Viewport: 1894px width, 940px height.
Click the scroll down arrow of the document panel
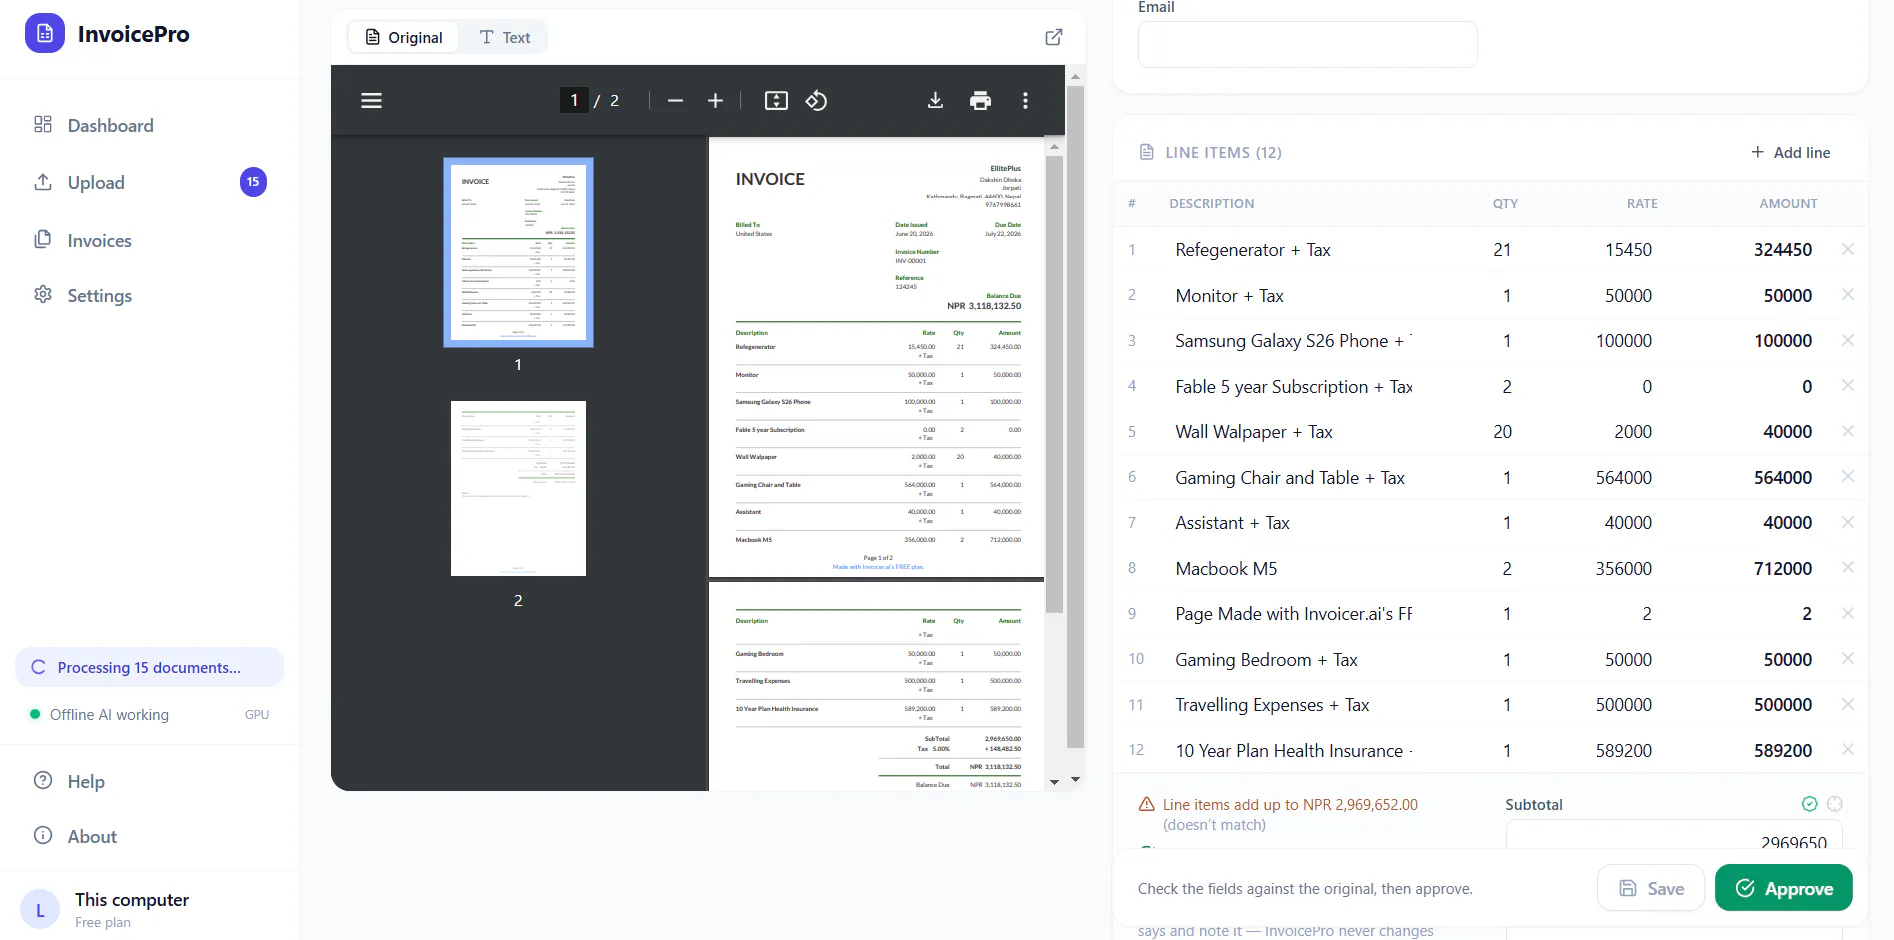pos(1075,779)
